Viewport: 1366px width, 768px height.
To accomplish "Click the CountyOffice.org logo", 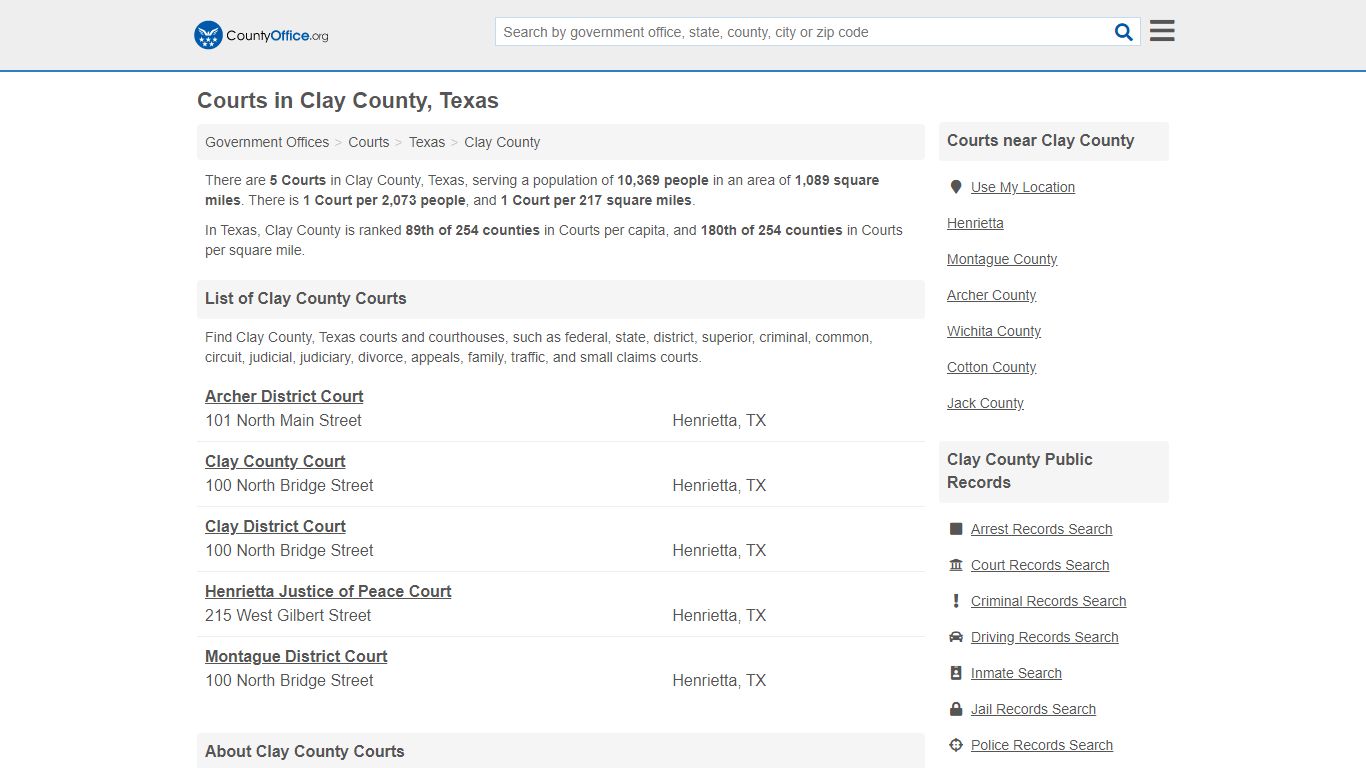I will coord(261,35).
